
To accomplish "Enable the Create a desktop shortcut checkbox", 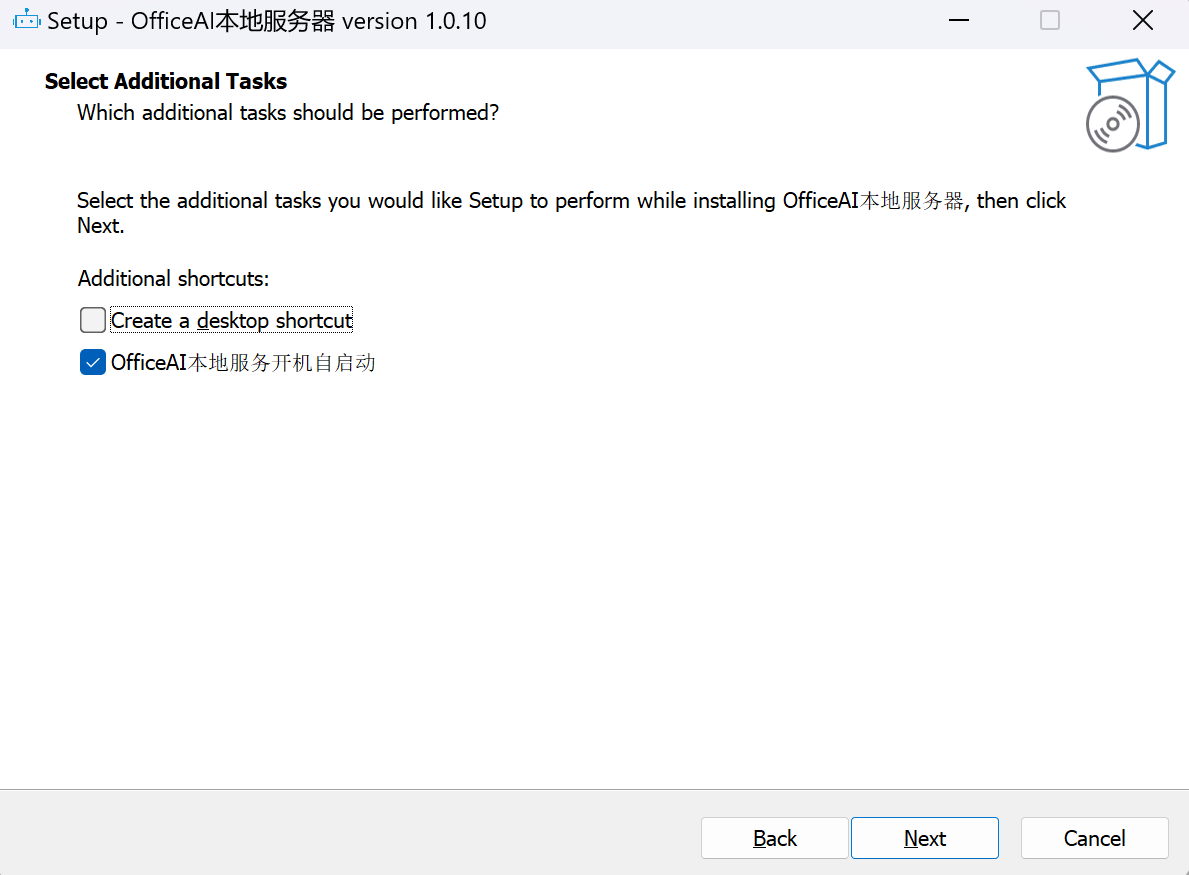I will [x=93, y=320].
